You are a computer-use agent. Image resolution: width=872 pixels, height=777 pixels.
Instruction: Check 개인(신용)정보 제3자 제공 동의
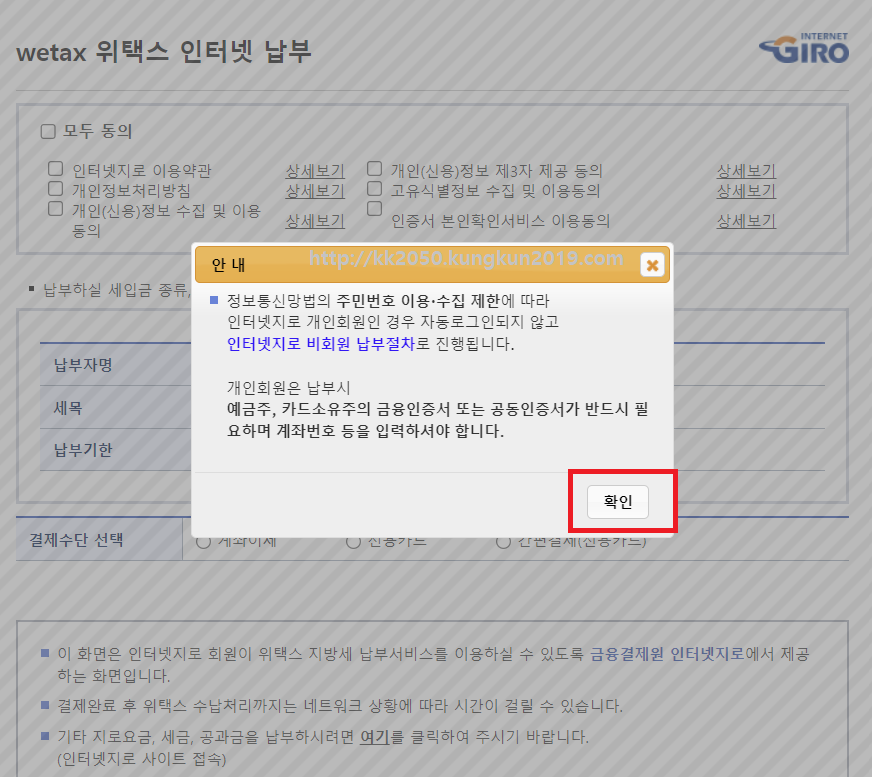pos(374,167)
